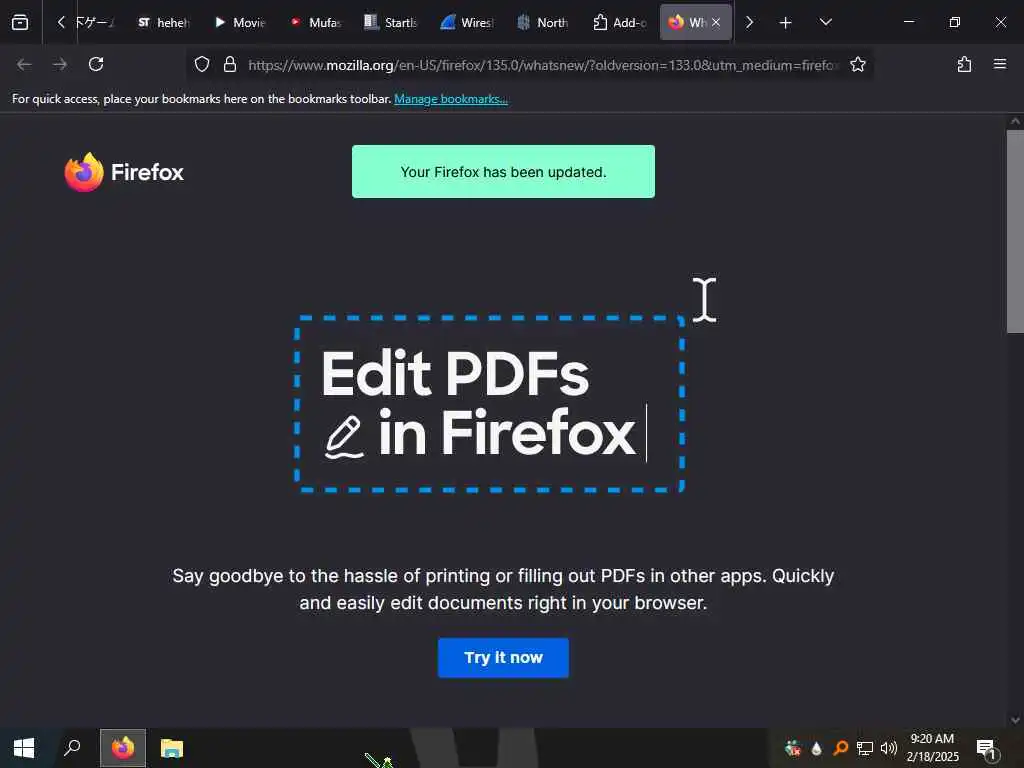Click the orange magnifier tray icon
1024x768 pixels.
840,748
